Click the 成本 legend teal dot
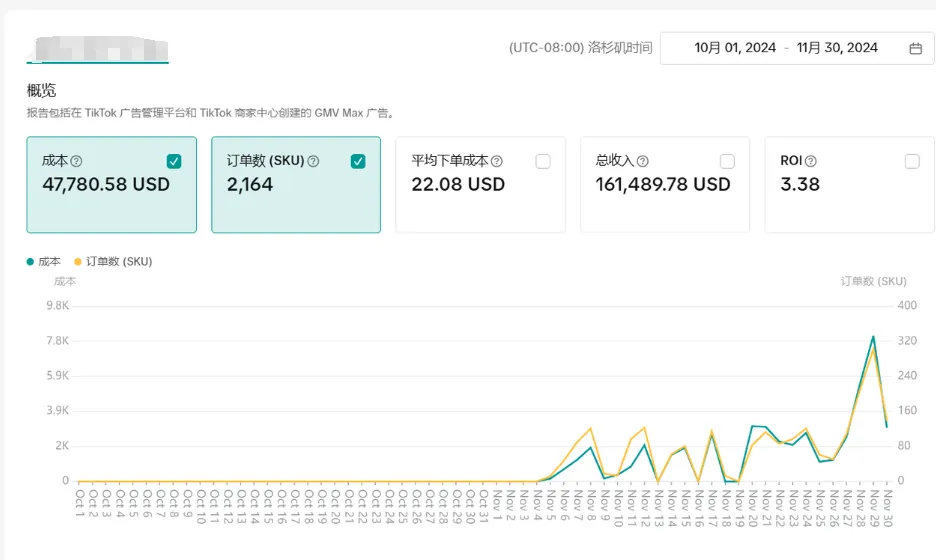This screenshot has height=560, width=936. coord(30,261)
